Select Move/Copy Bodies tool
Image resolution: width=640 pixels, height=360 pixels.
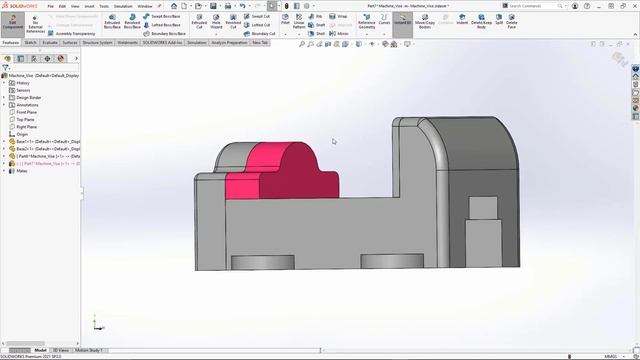pos(425,21)
